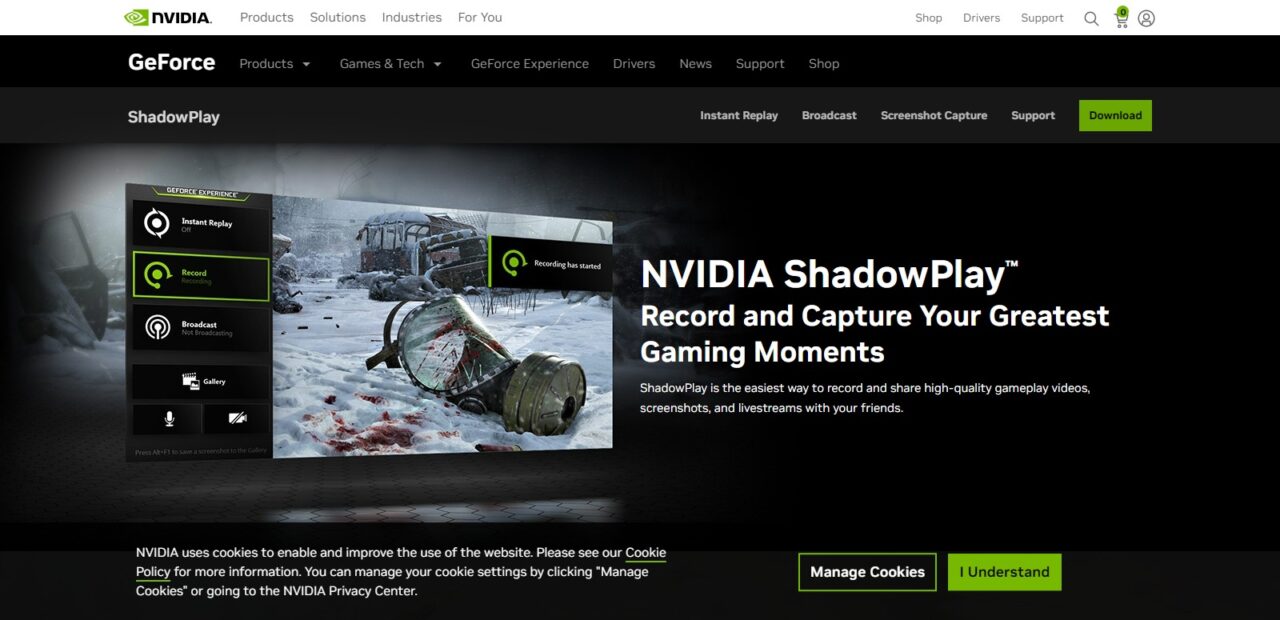Click the I Understand cookie button
The height and width of the screenshot is (620, 1280).
pyautogui.click(x=1004, y=572)
